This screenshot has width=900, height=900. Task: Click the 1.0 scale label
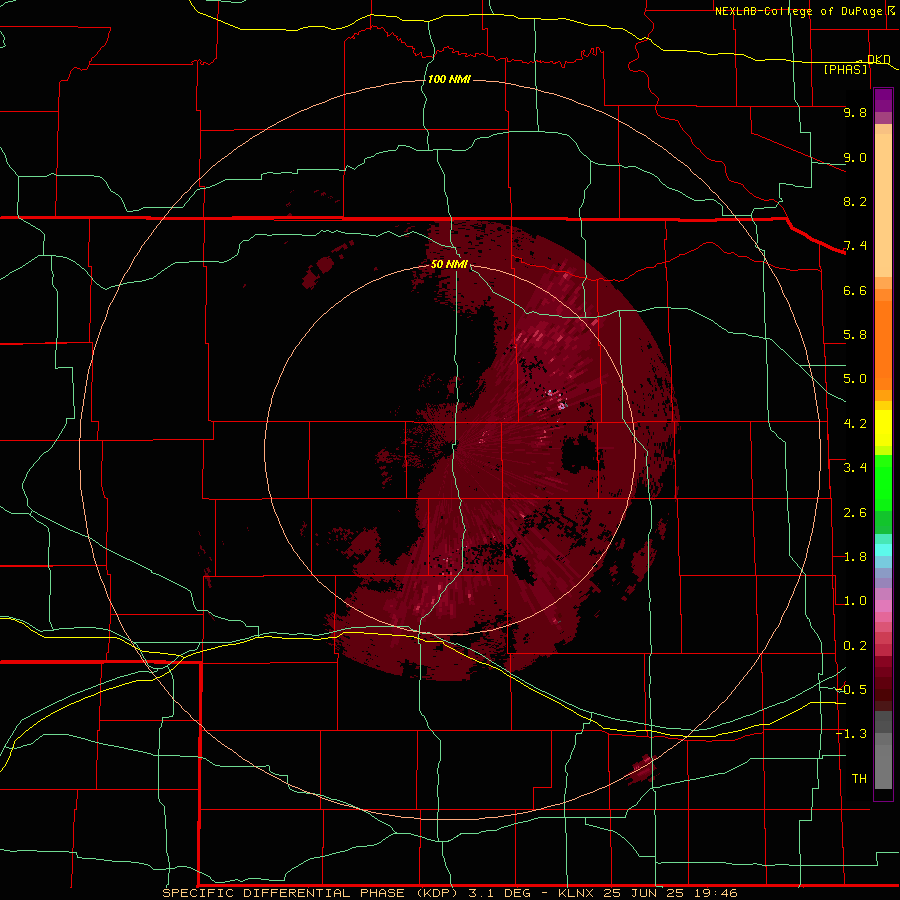(x=855, y=601)
